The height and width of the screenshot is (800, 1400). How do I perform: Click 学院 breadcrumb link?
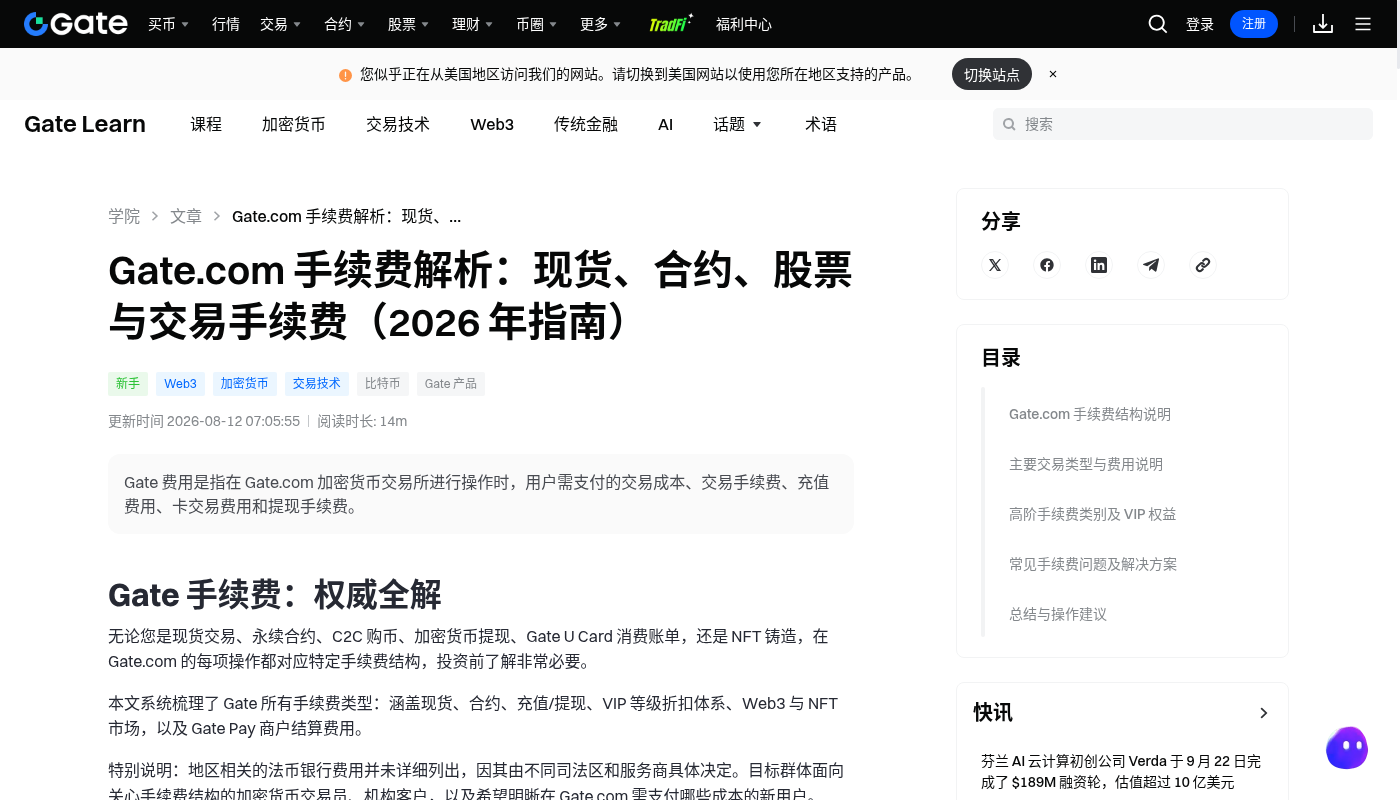(x=125, y=216)
